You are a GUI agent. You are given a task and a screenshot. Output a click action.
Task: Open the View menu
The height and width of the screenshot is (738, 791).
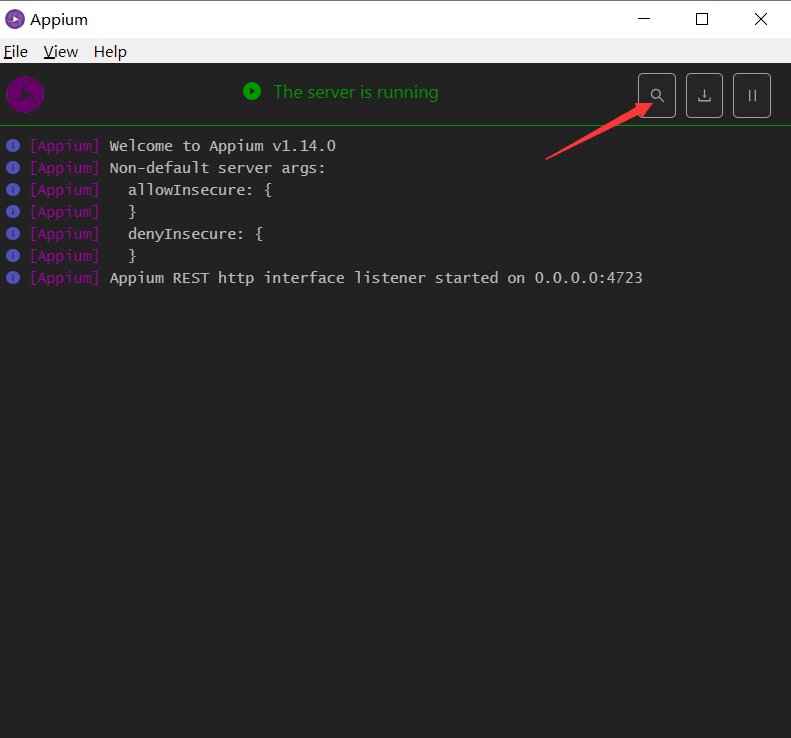[61, 51]
